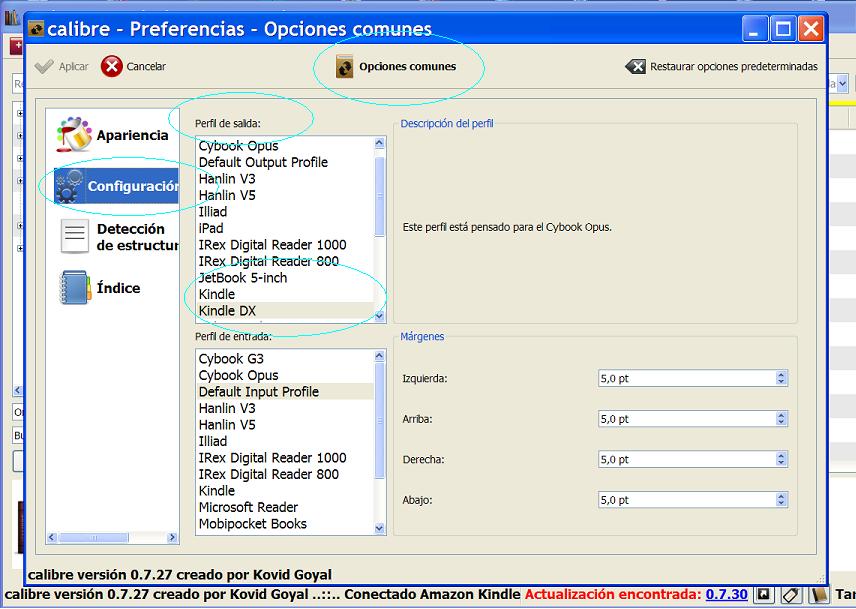This screenshot has width=856, height=609.
Task: Click right arrow of sidebar horizontal scrollbar
Action: (173, 538)
